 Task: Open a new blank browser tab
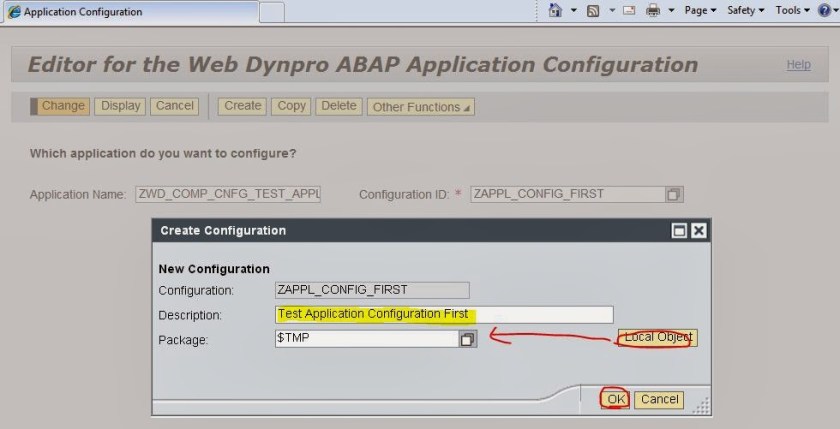pos(272,12)
